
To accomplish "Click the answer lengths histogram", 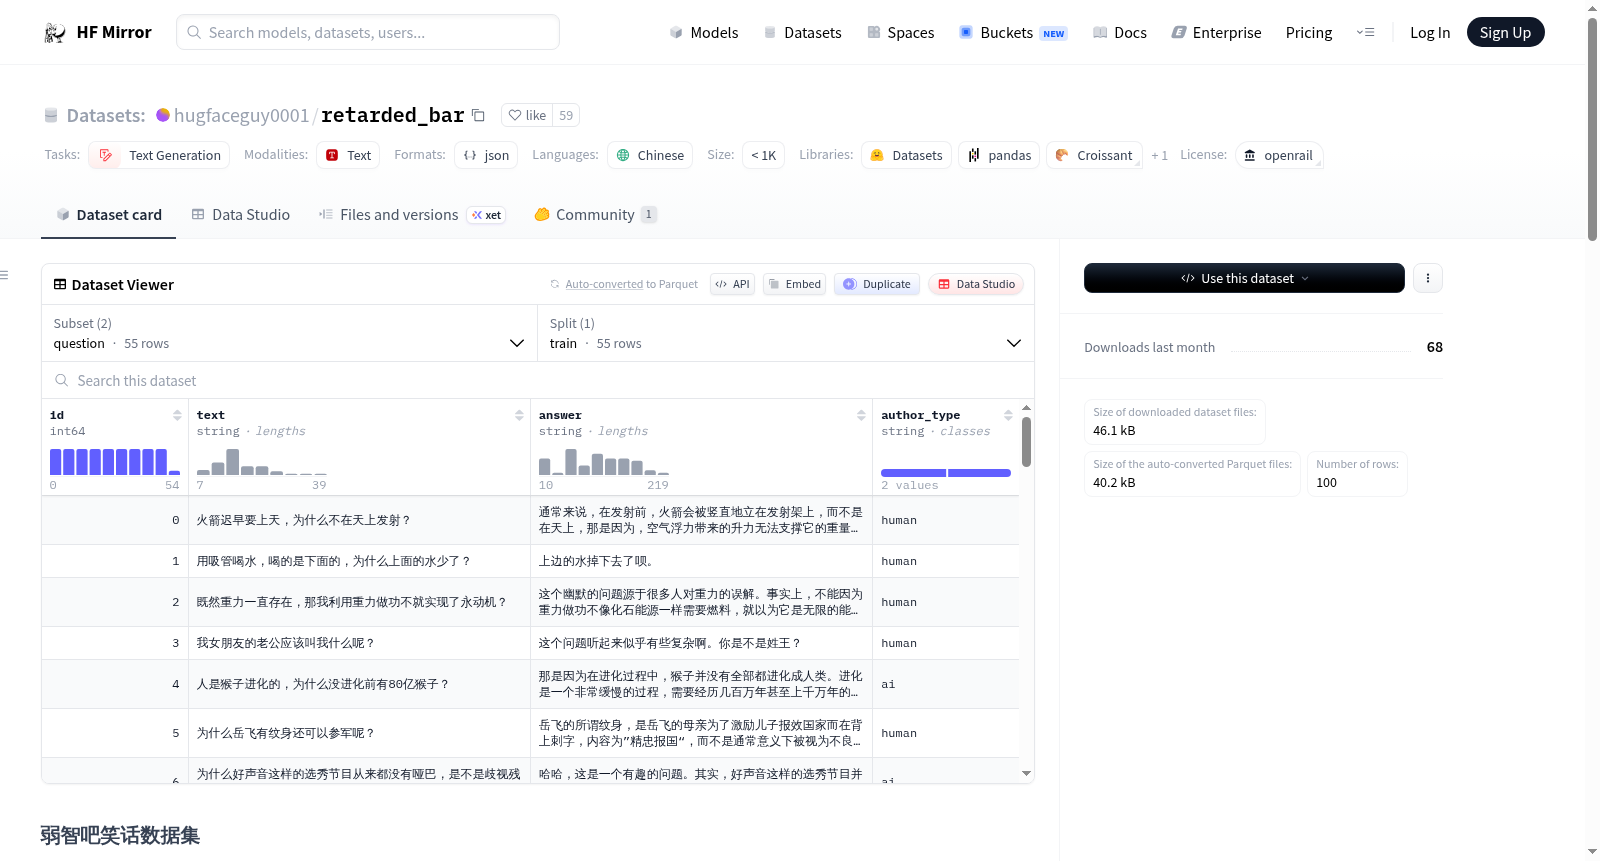I will click(604, 461).
